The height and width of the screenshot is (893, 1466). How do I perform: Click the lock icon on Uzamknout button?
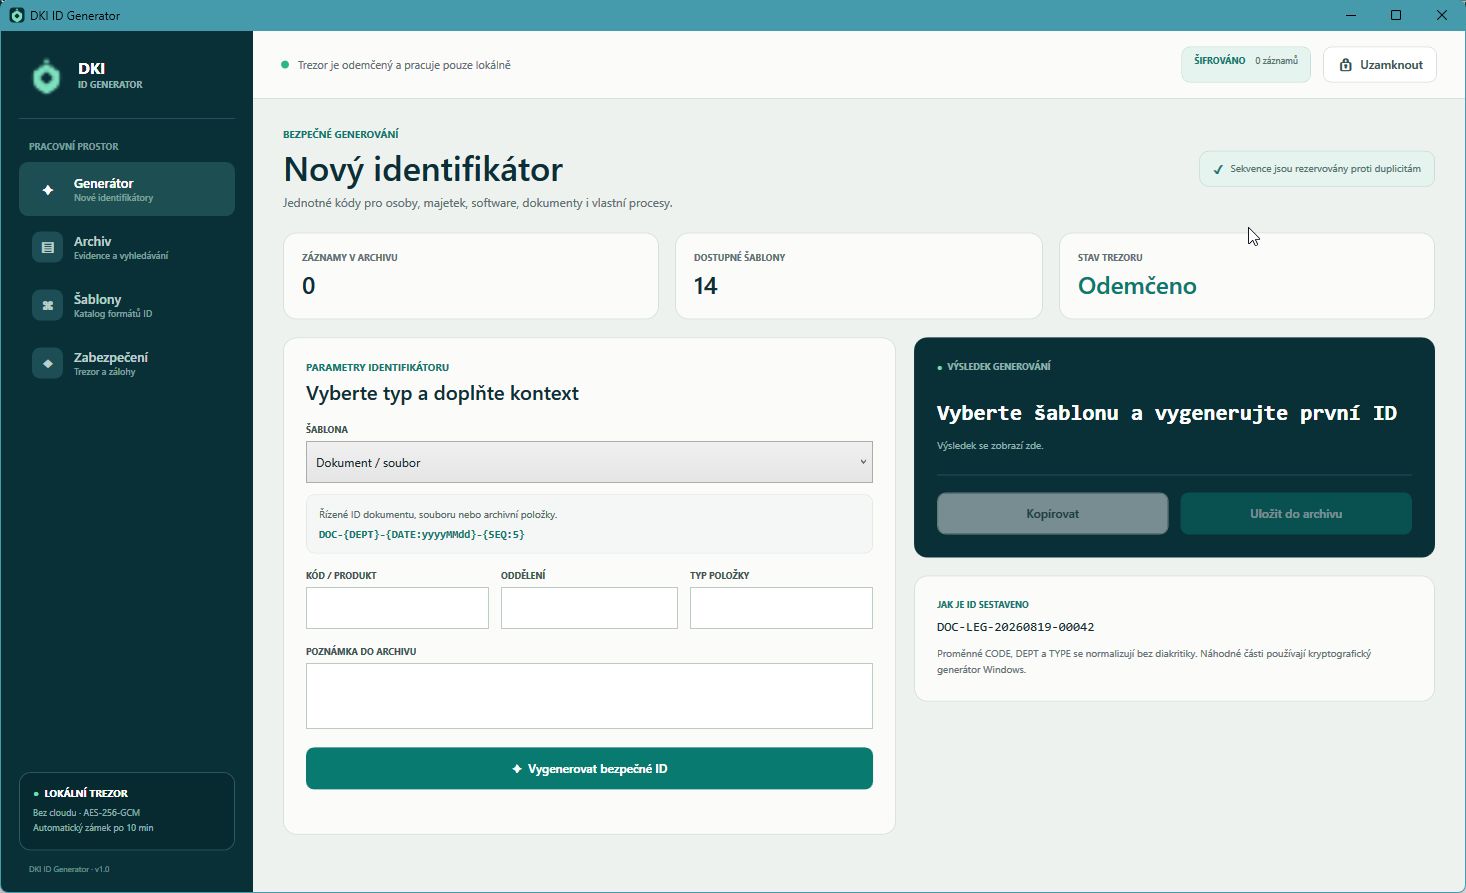(1346, 65)
